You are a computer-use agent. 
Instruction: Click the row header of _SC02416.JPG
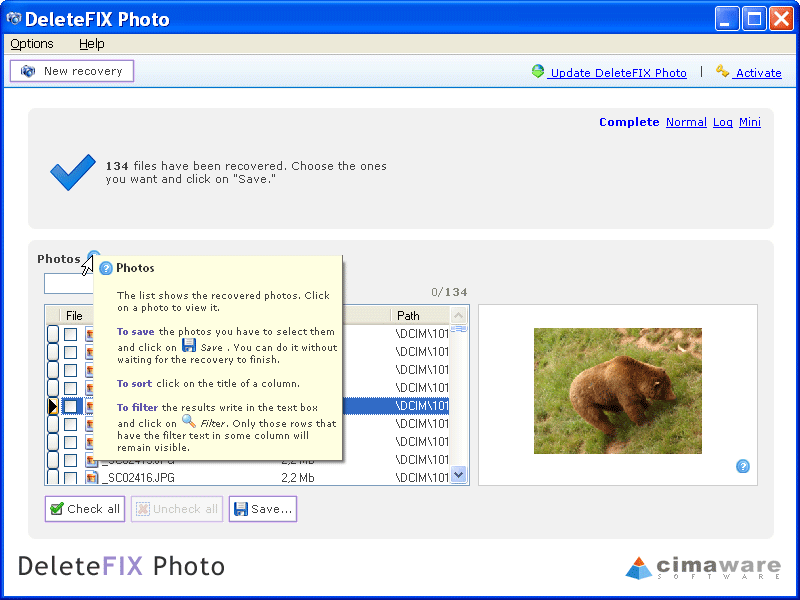coord(53,478)
